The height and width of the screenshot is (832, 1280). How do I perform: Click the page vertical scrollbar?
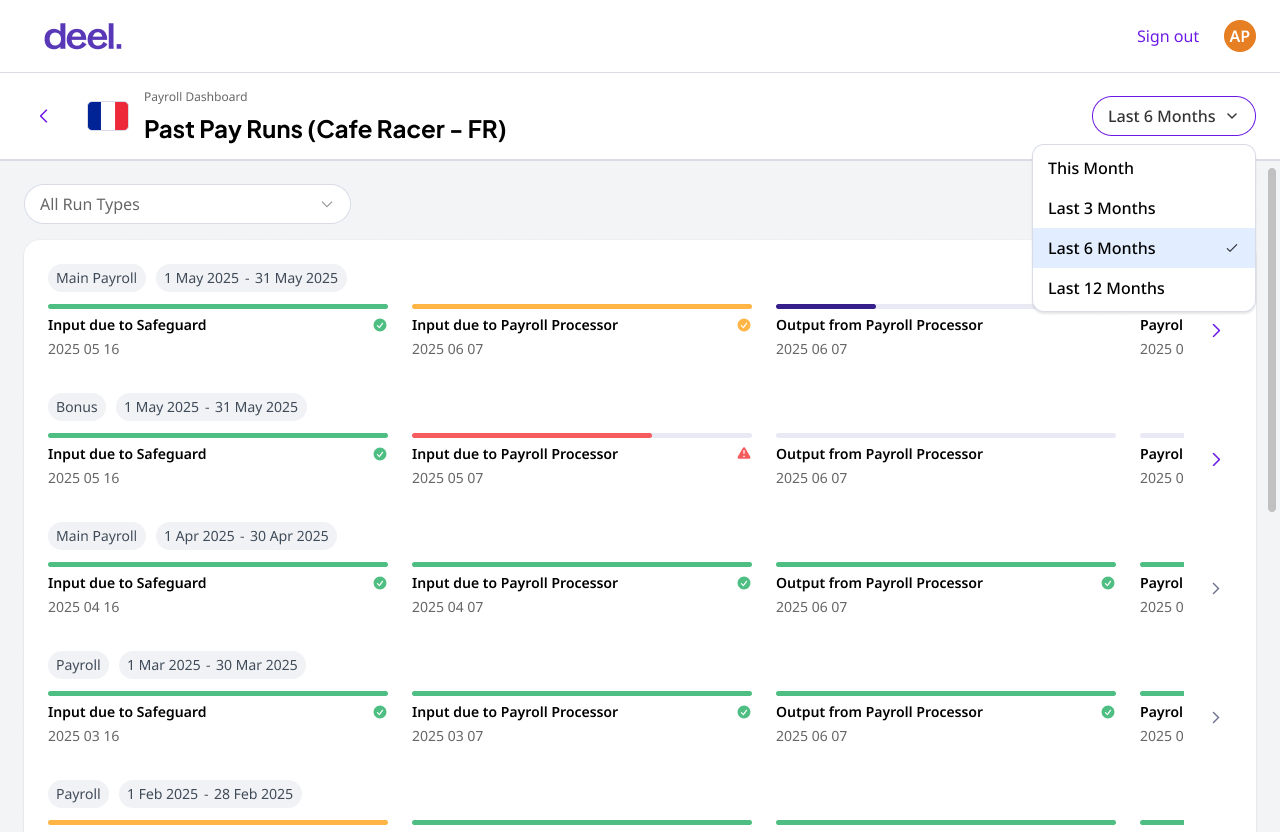click(x=1272, y=340)
